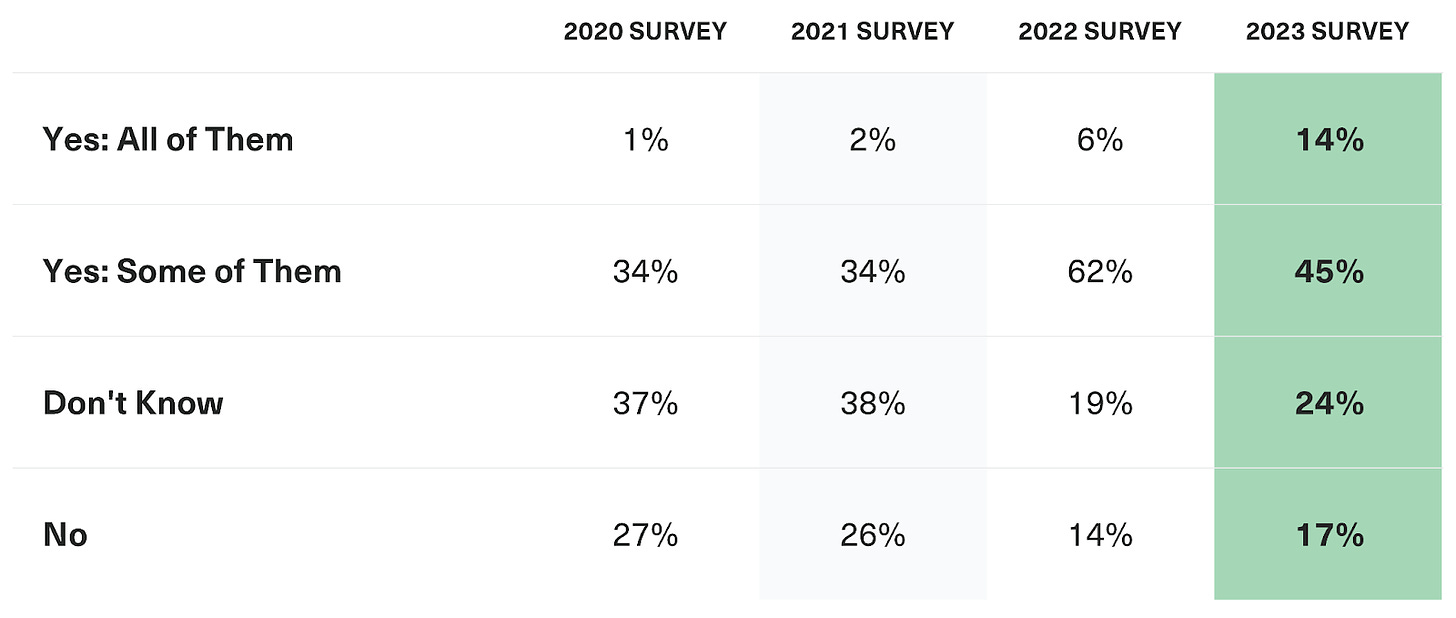The image size is (1456, 618).
Task: Click the 6% value under 2022 survey
Action: tap(1100, 139)
